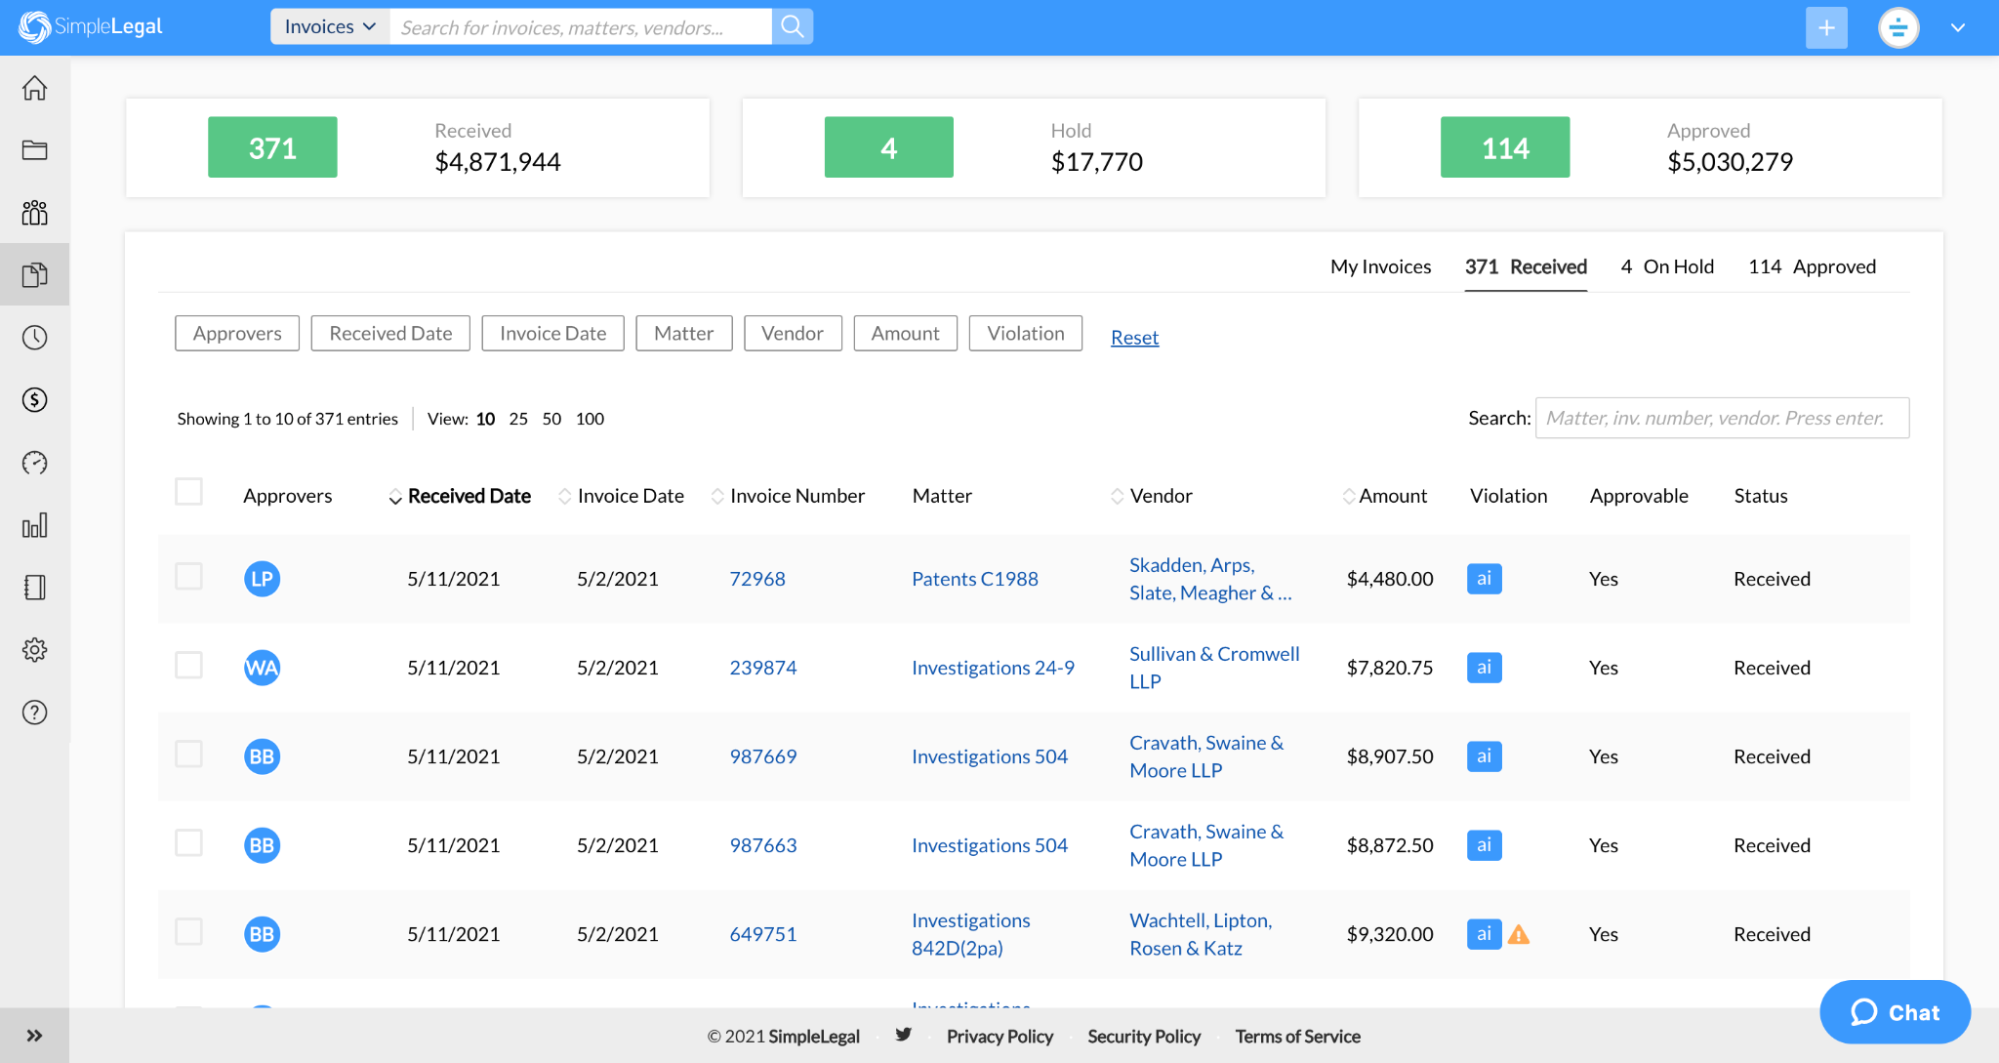
Task: Toggle the select-all checkbox in table header
Action: click(188, 492)
